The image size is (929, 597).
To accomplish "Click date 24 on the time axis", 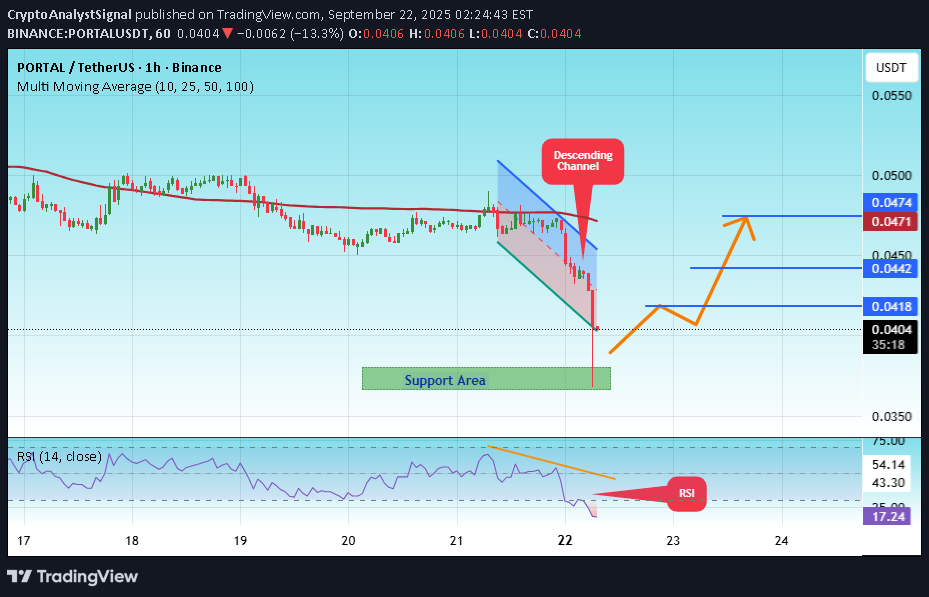I will 781,540.
